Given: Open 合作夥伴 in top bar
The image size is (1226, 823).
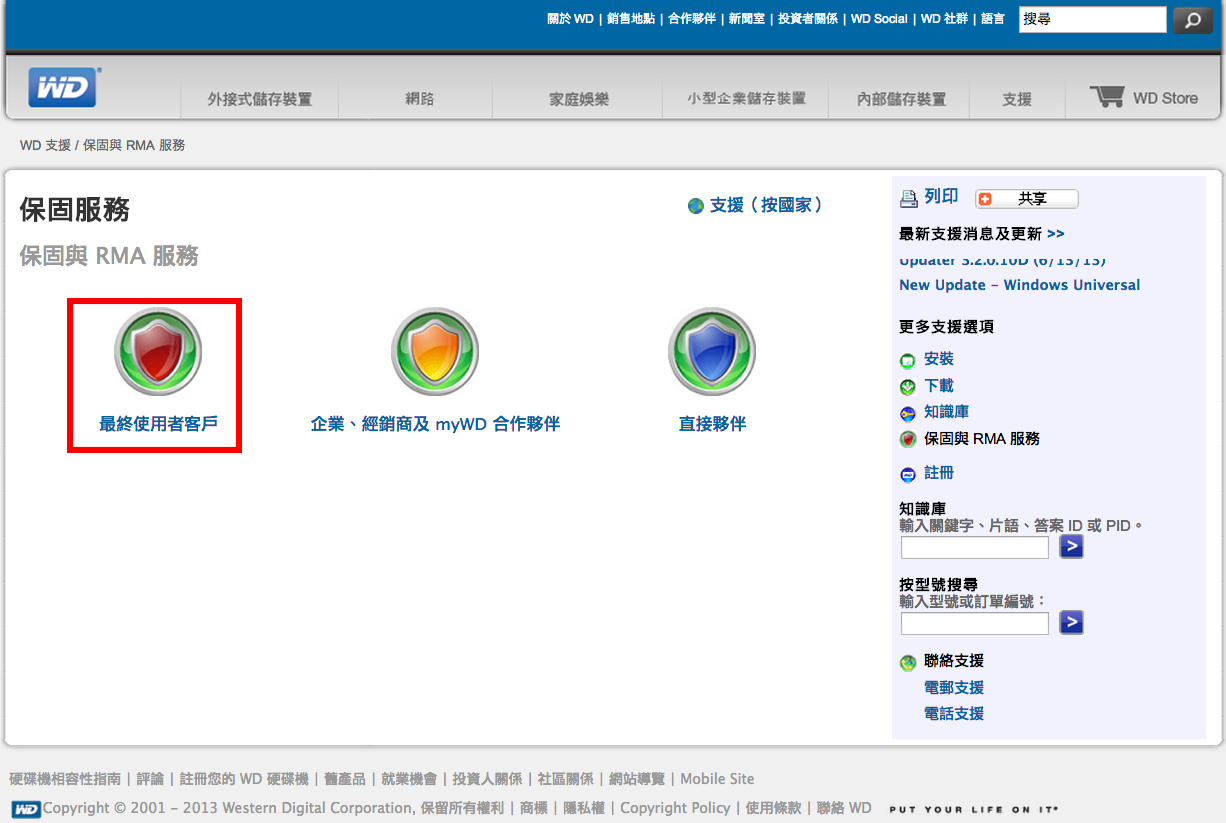Looking at the screenshot, I should click(692, 19).
